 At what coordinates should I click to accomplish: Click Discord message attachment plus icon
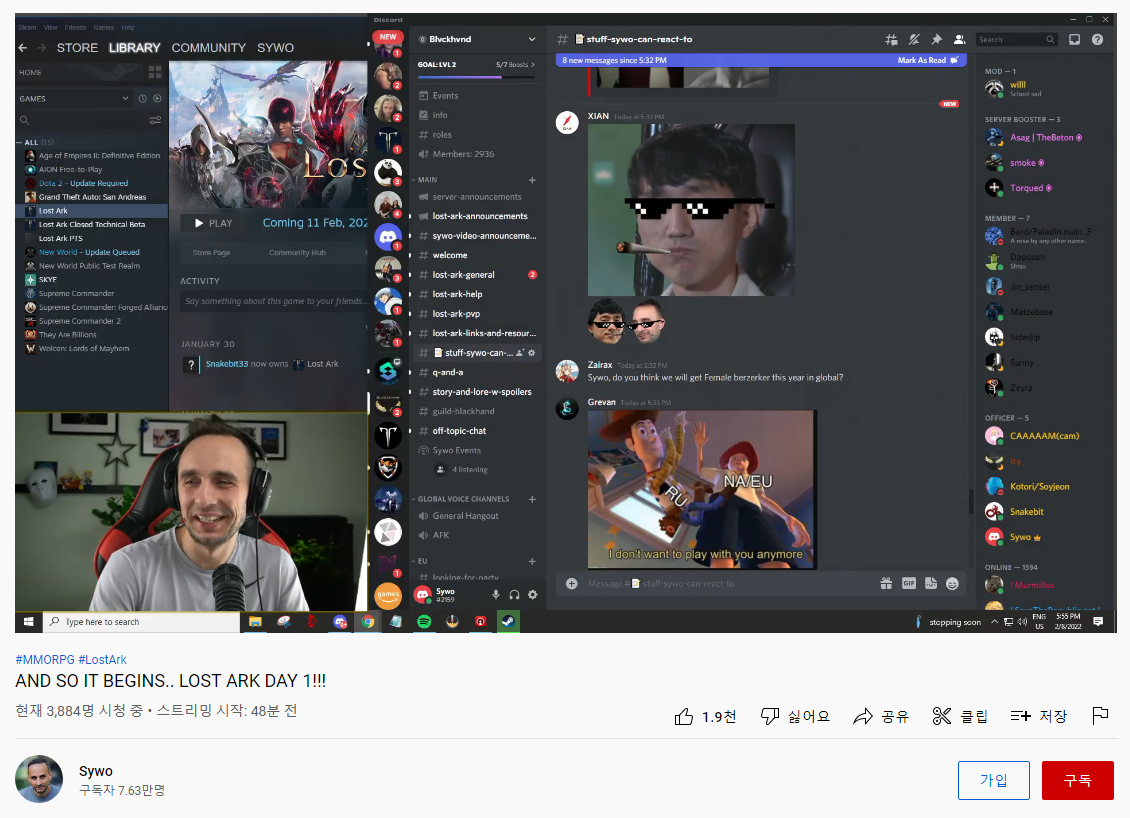571,584
